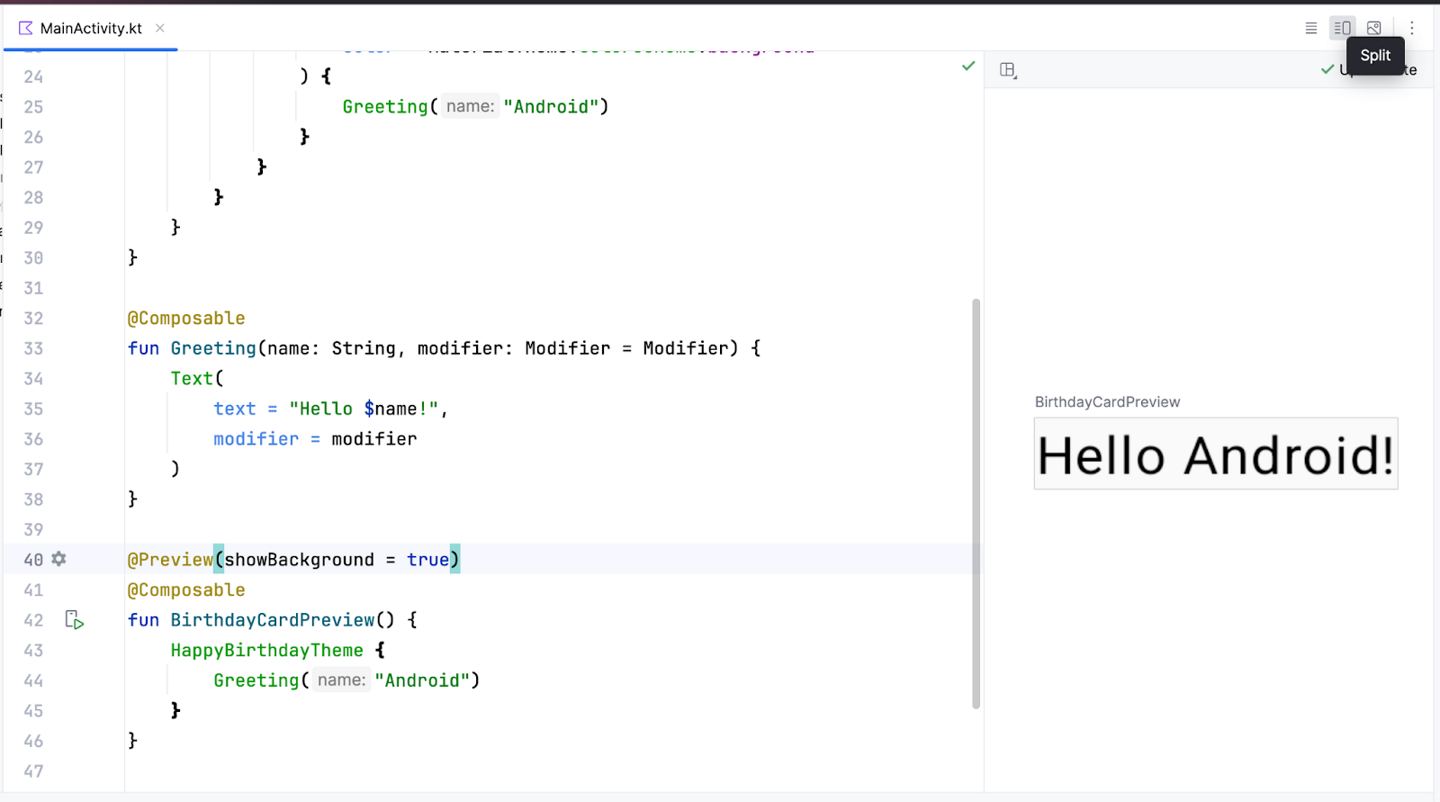Viewport: 1440px width, 802px height.
Task: Switch editor to Code-only view
Action: tap(1311, 28)
